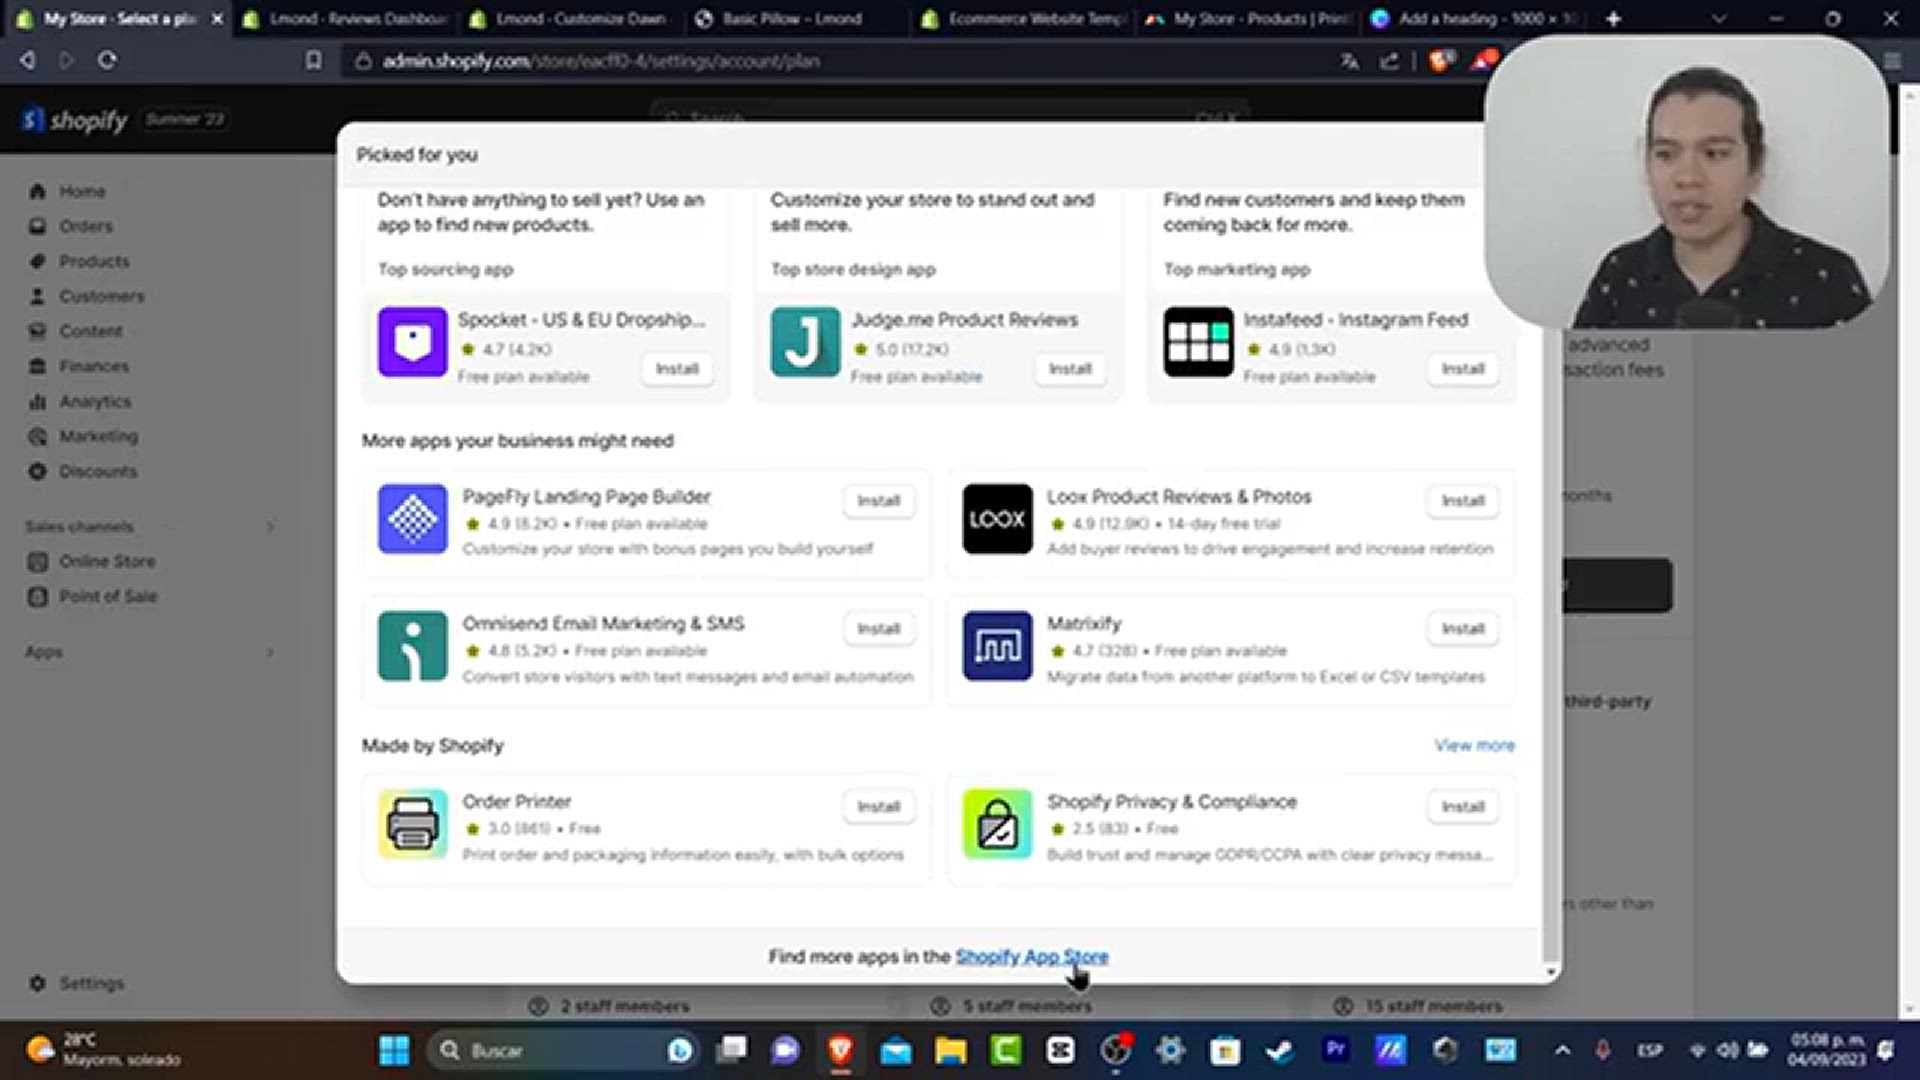The height and width of the screenshot is (1080, 1920).
Task: Click the PageFly Landing Page Builder icon
Action: pyautogui.click(x=412, y=519)
